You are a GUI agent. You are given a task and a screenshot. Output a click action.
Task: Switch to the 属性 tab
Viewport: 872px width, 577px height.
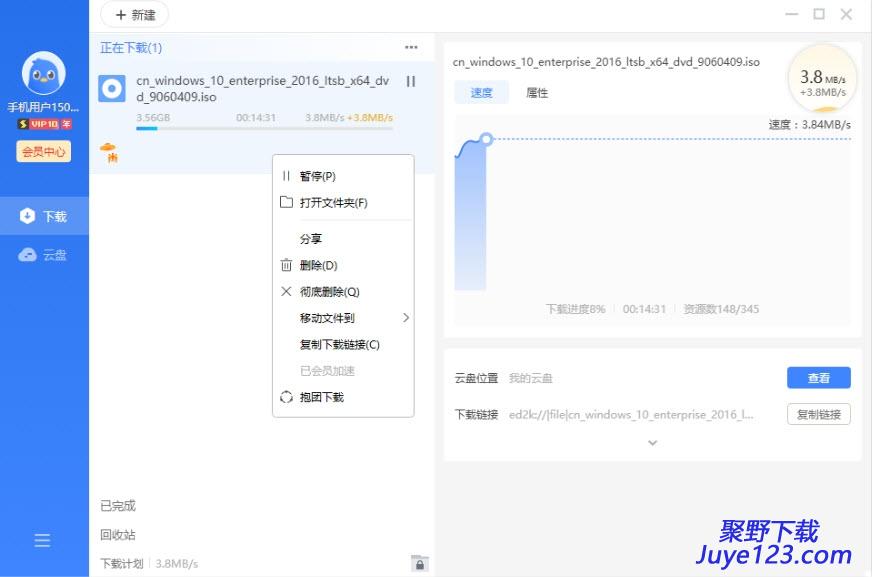pyautogui.click(x=537, y=93)
